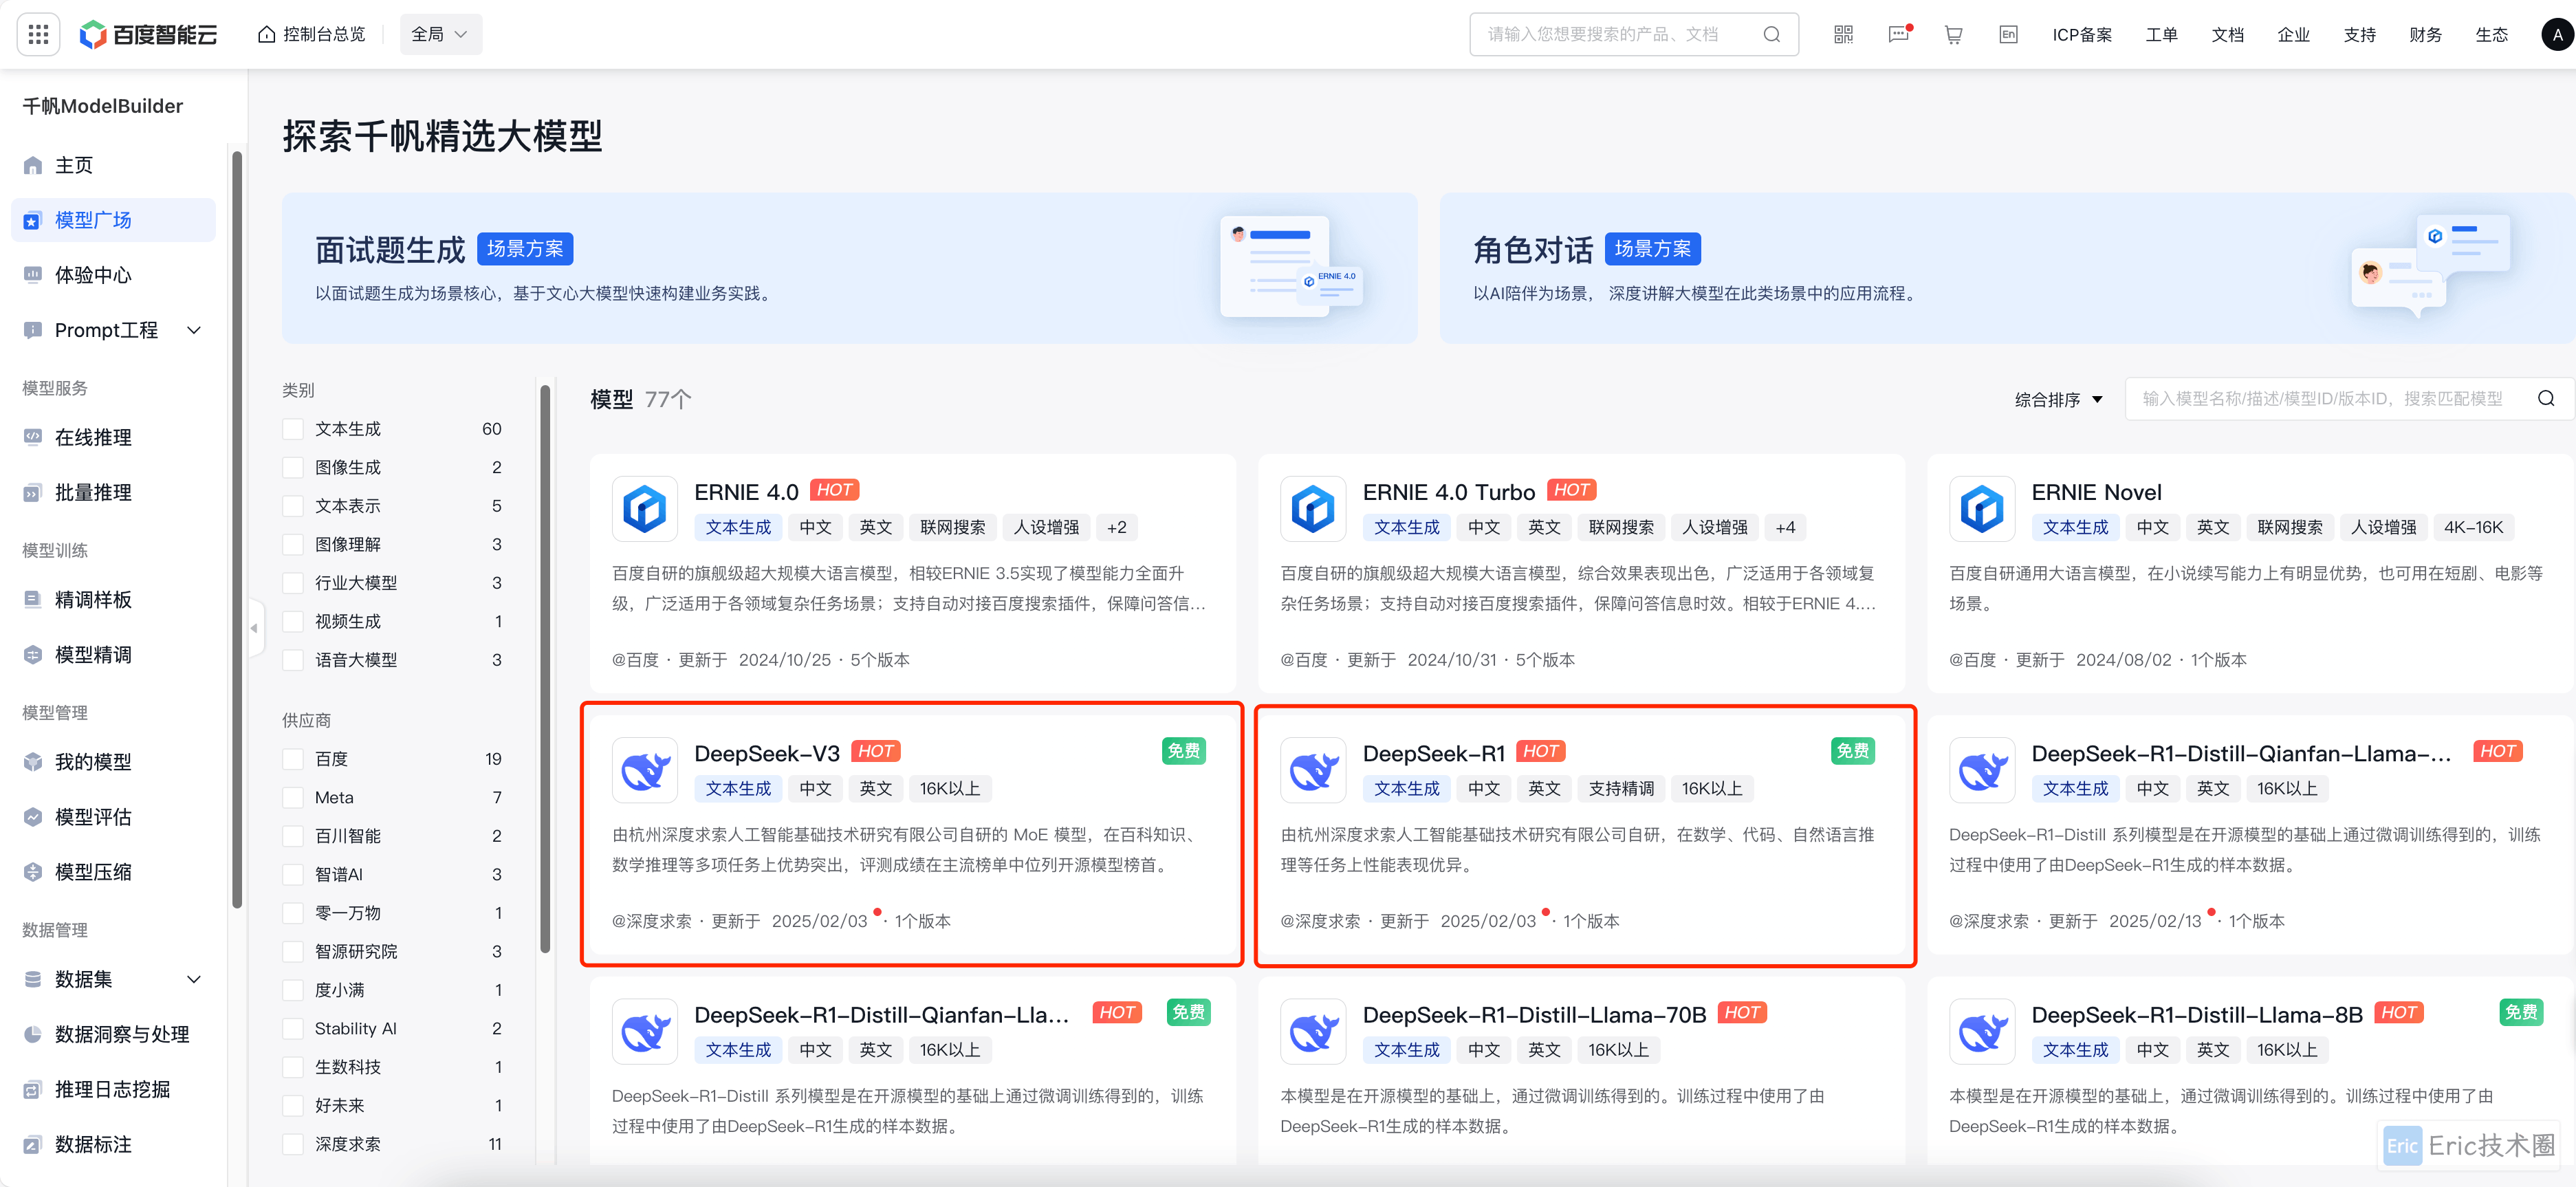
Task: Open the 全局 region dropdown
Action: (441, 34)
